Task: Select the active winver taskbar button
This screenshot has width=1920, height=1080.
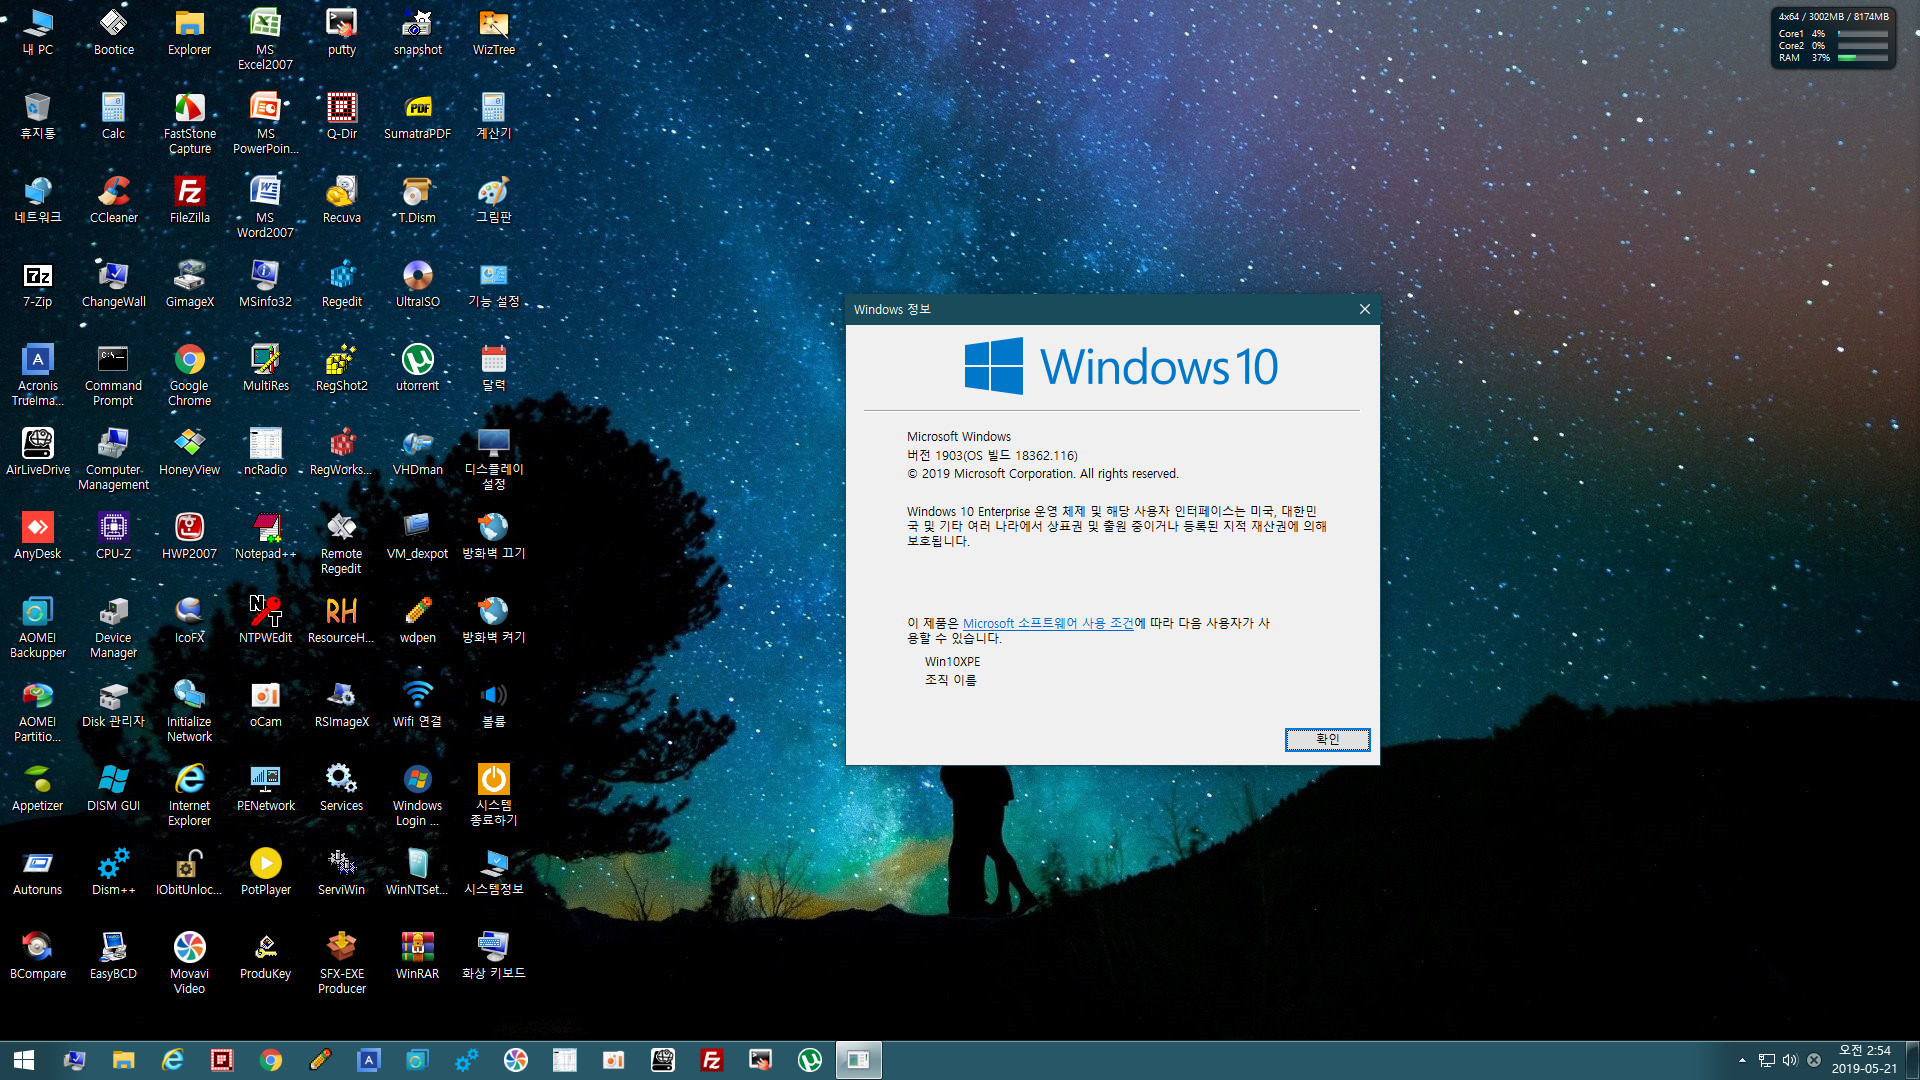Action: click(x=858, y=1060)
